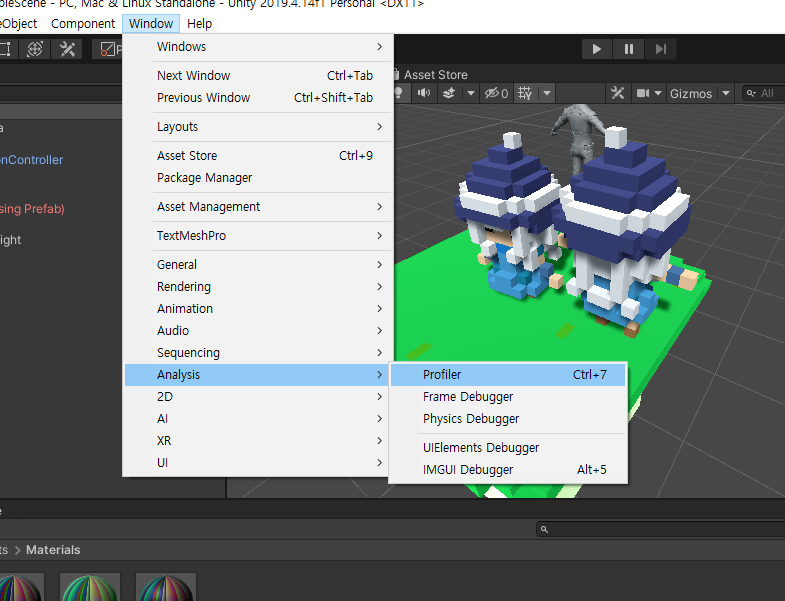Expand the Rendering submenu

pos(258,287)
